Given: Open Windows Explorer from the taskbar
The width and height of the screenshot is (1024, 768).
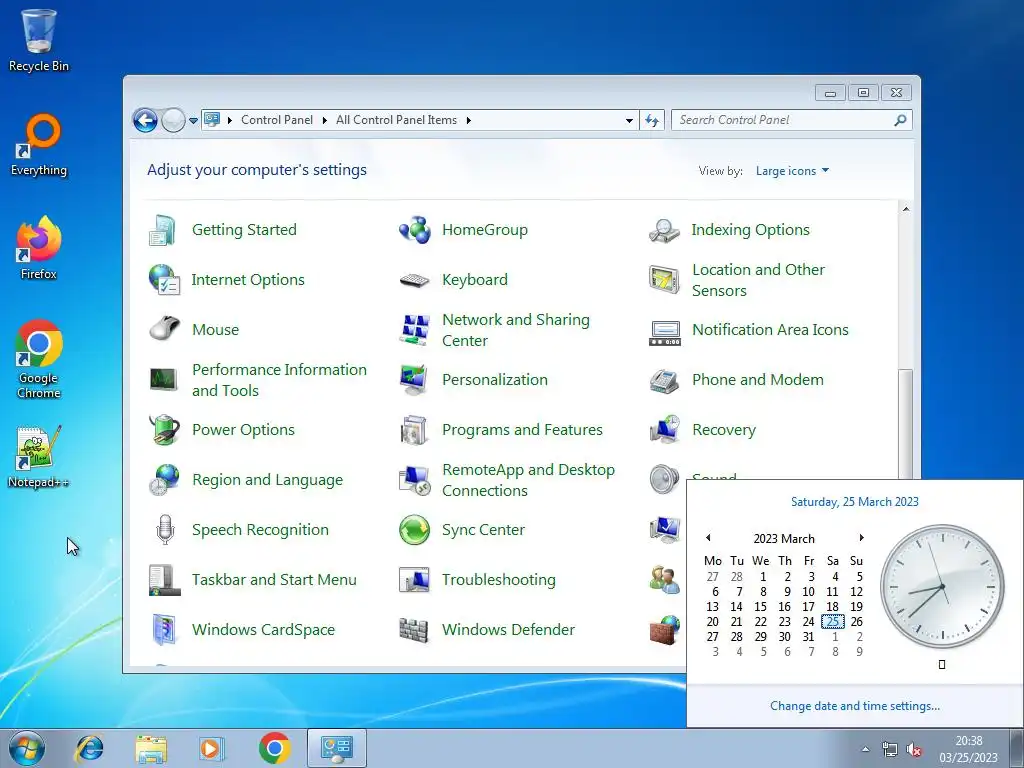Looking at the screenshot, I should [x=151, y=748].
